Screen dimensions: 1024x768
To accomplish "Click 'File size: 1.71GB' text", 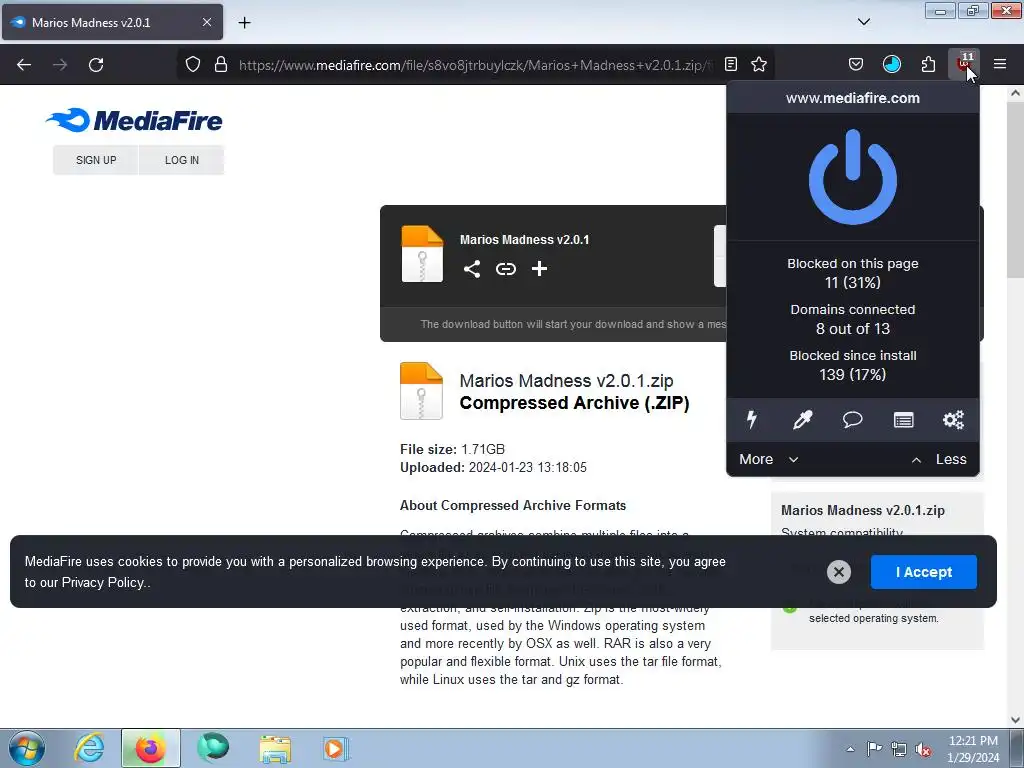I will [452, 449].
